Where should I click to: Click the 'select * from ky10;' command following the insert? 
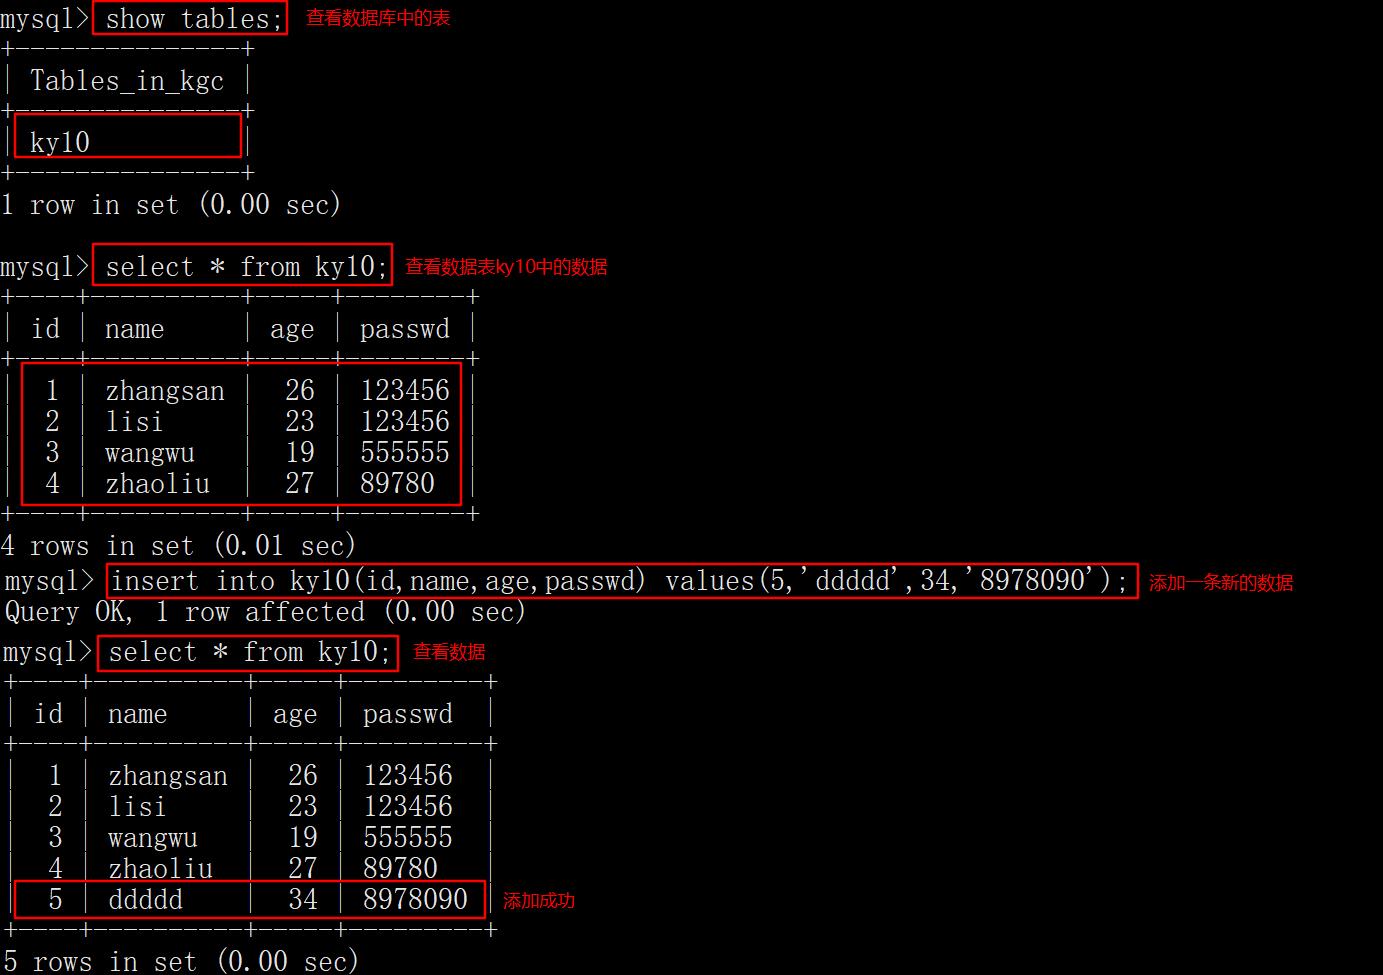(x=249, y=652)
